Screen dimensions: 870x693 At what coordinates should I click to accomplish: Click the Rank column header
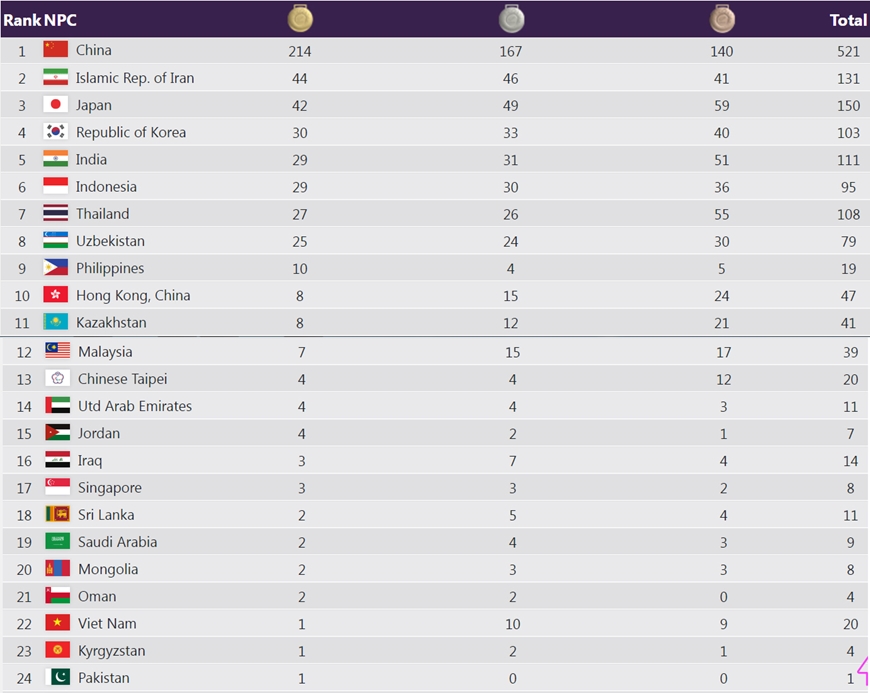[x=21, y=20]
